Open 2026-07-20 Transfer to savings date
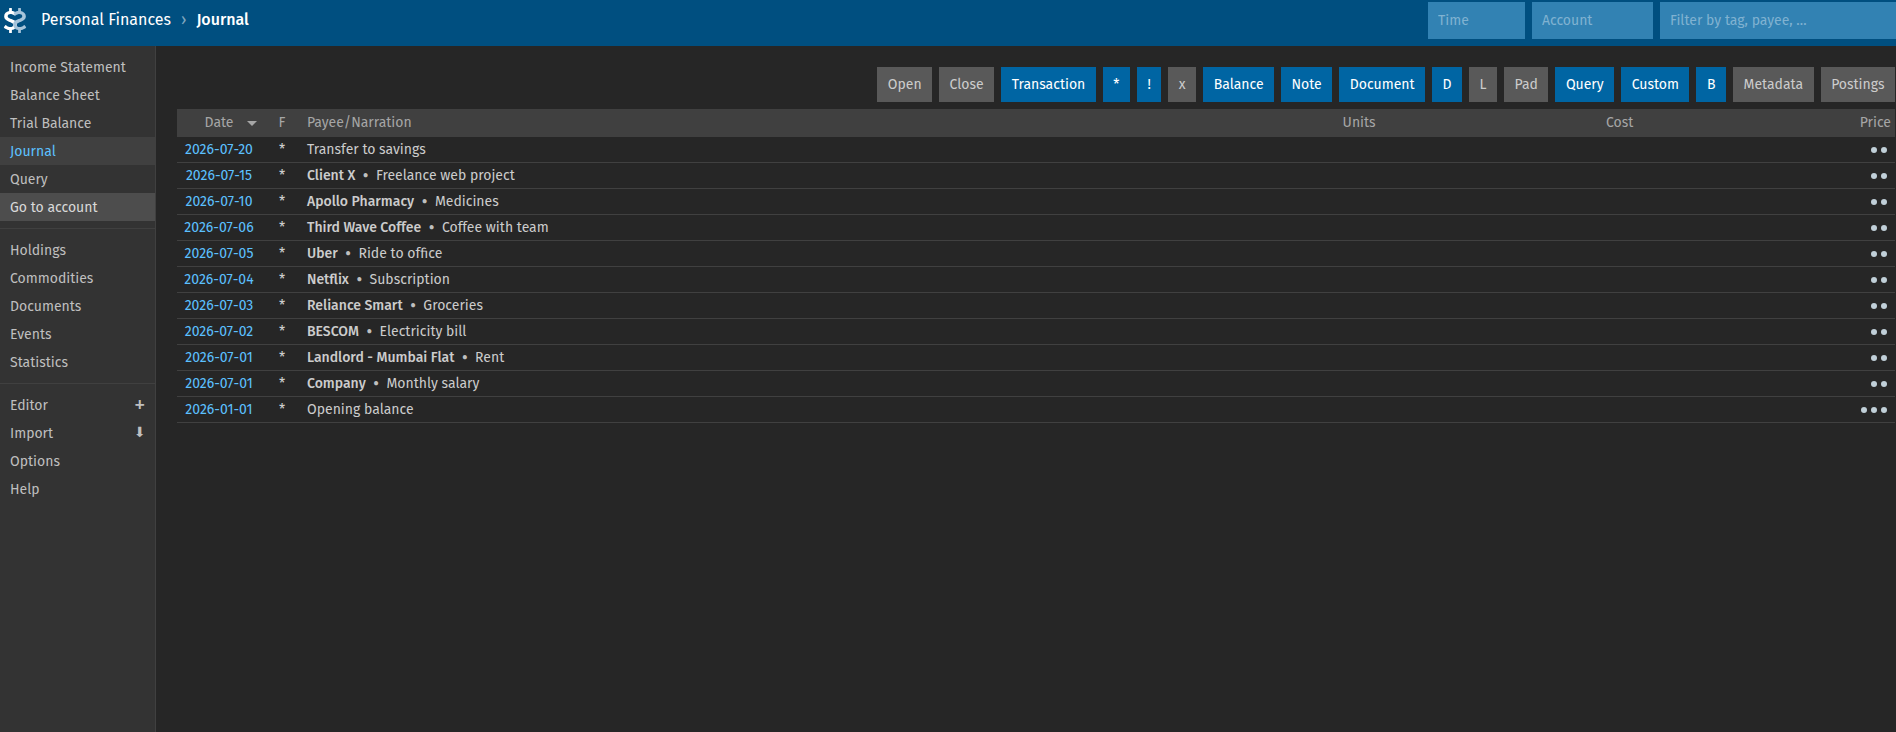The height and width of the screenshot is (732, 1896). click(219, 149)
